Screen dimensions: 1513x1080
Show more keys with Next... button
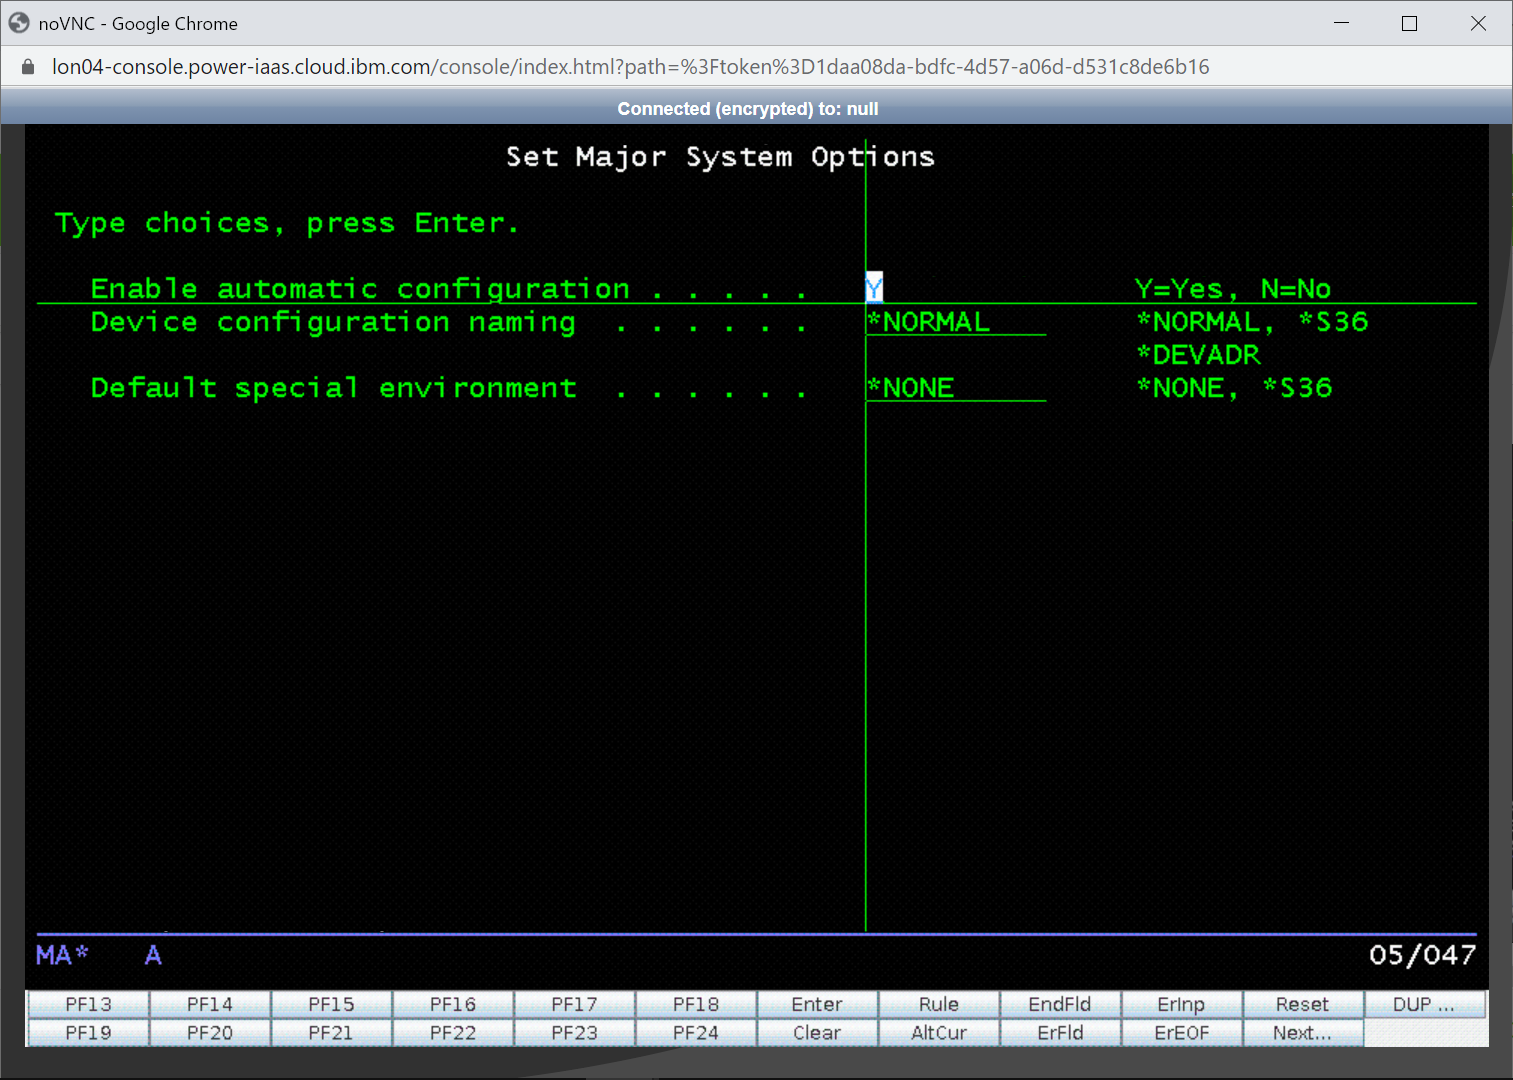[1303, 1033]
